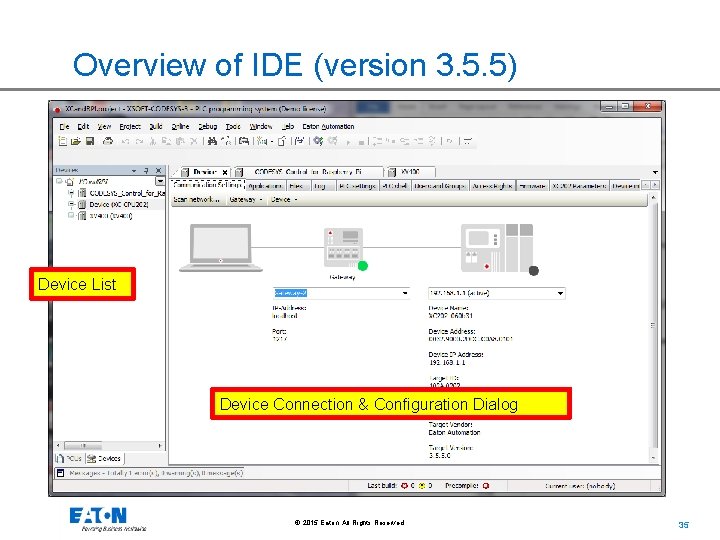
Task: Select the PLC settings sub-tab
Action: [358, 186]
